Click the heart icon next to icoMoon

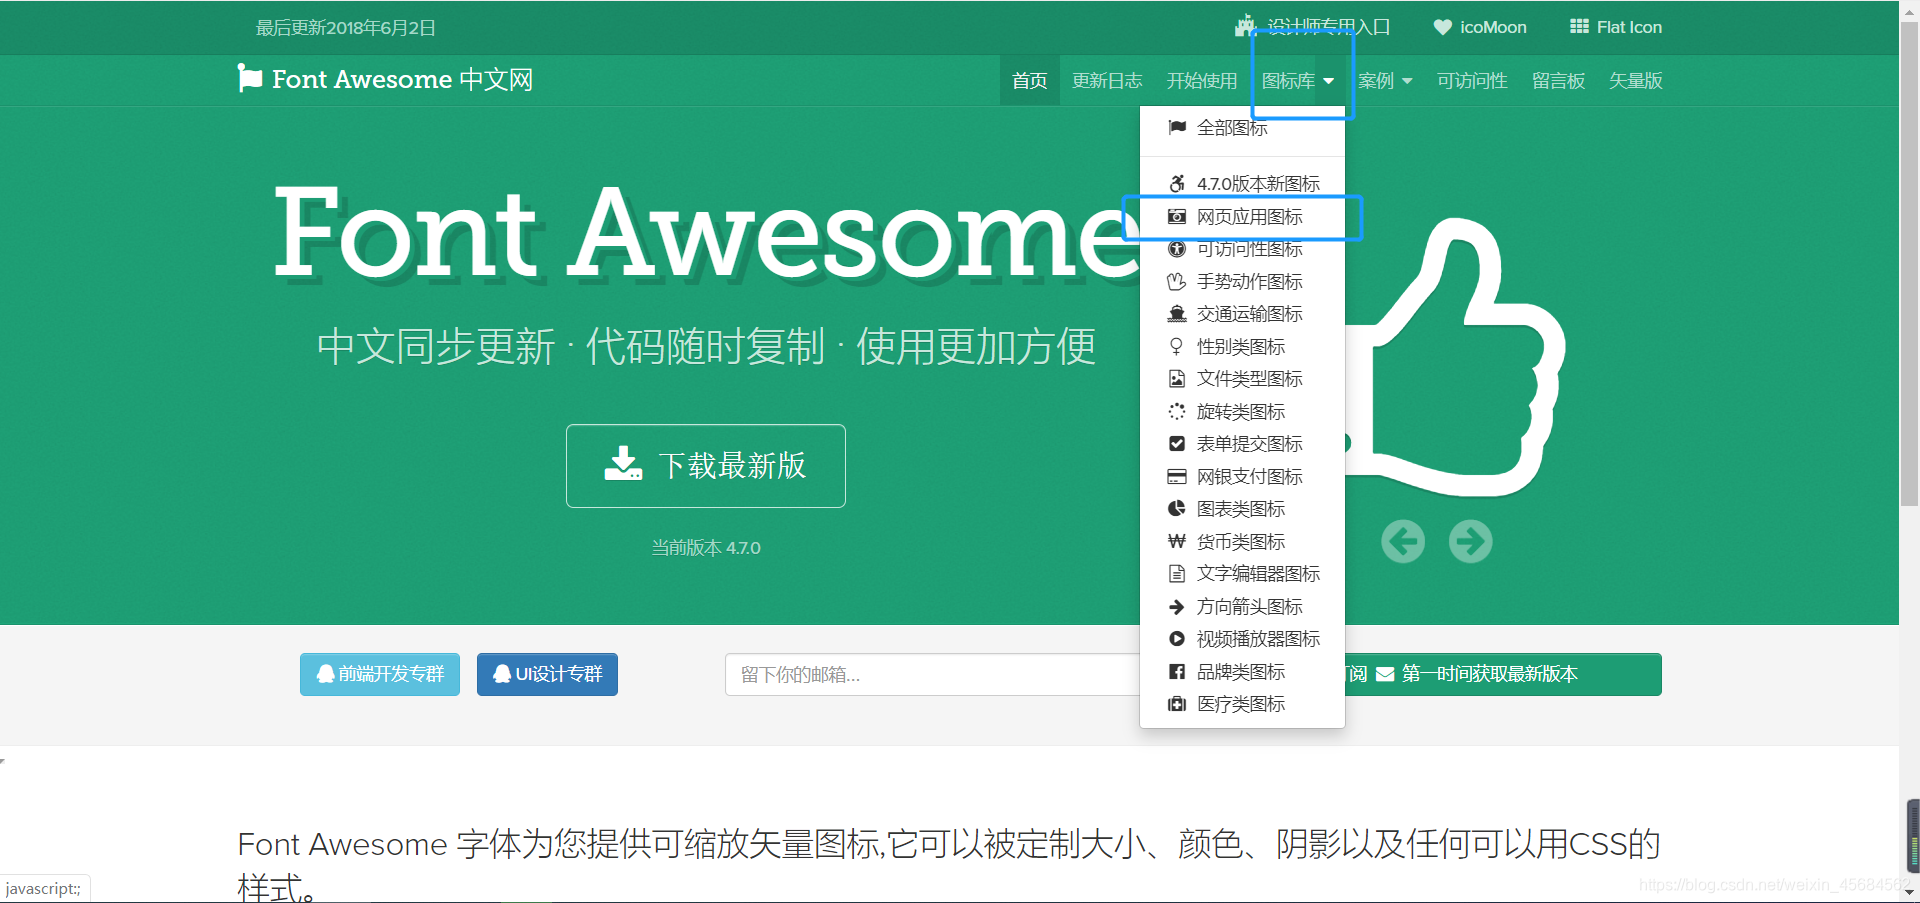(1442, 27)
